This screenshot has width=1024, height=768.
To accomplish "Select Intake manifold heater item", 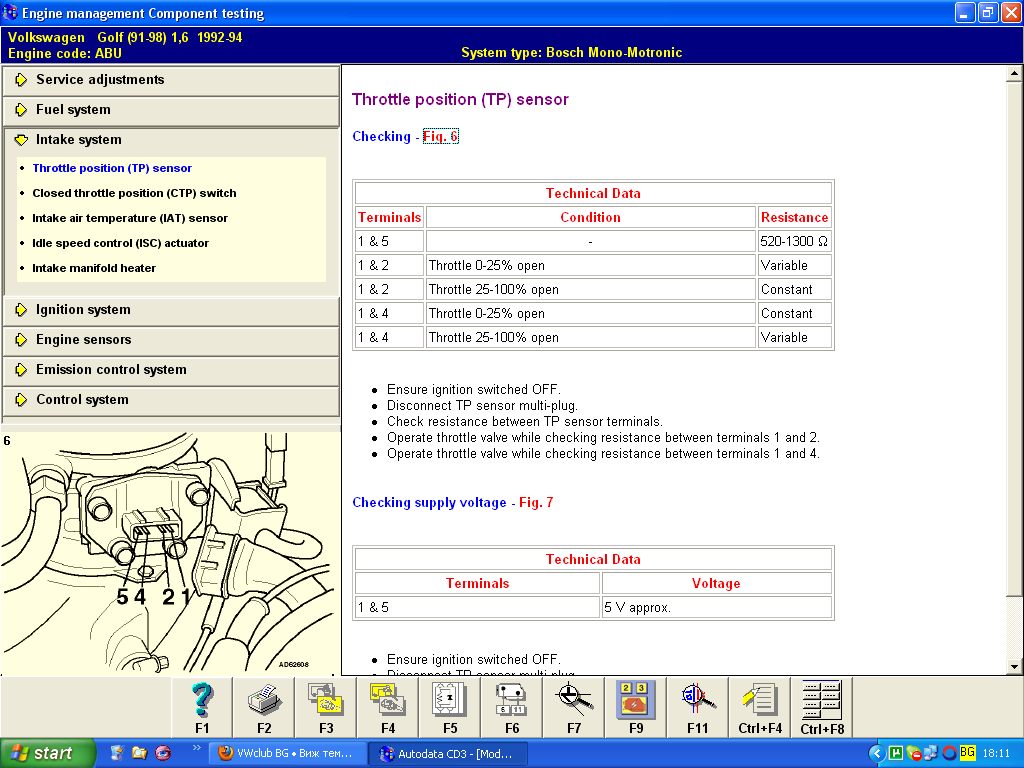I will [x=94, y=268].
